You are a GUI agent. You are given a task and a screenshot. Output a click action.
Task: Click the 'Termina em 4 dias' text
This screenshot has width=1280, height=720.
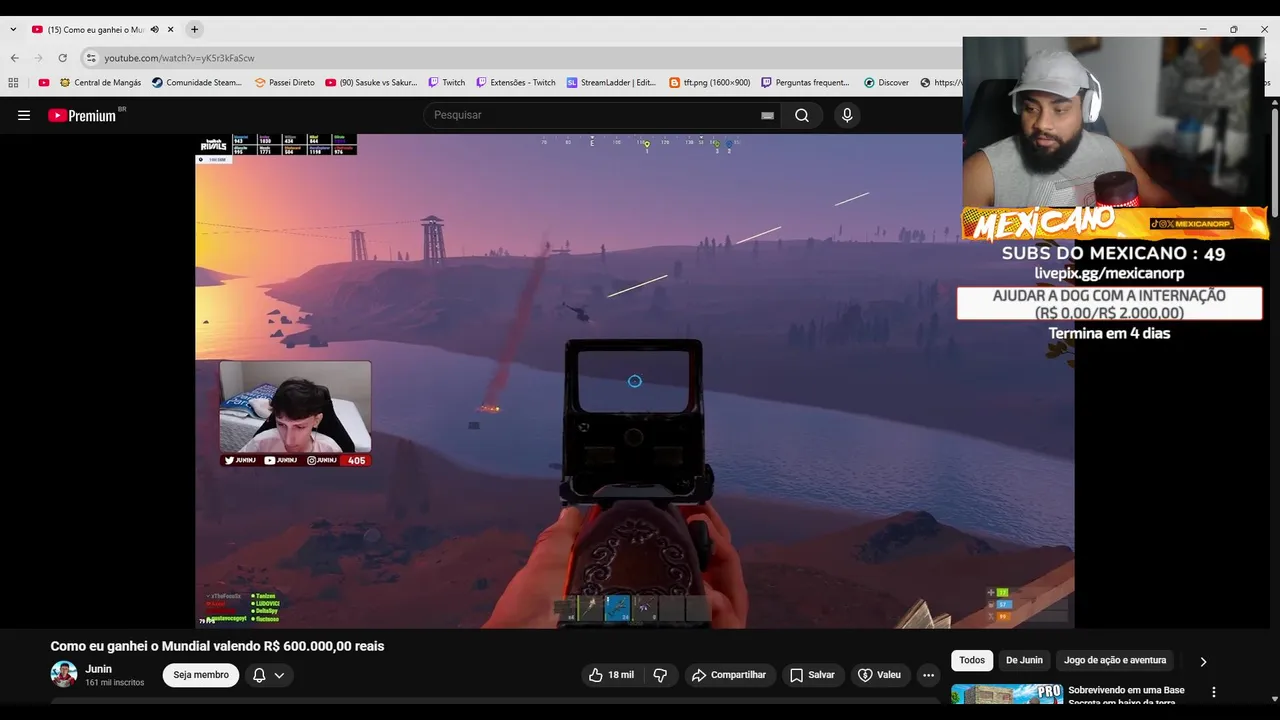(1109, 333)
